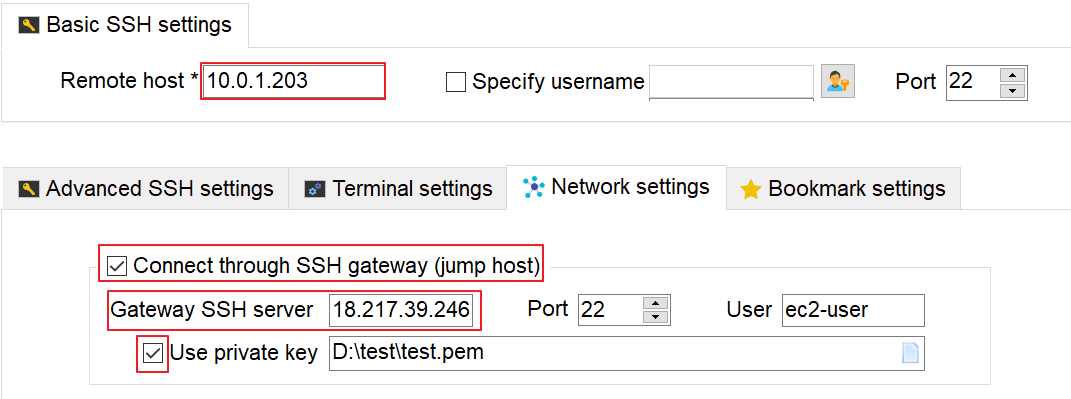
Task: Click the Basic SSH Port field
Action: tap(973, 82)
